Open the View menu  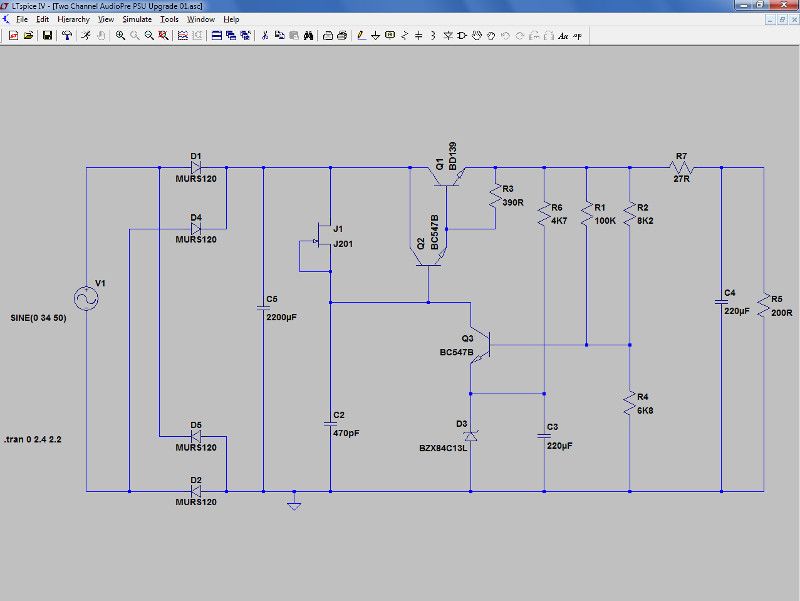point(106,19)
